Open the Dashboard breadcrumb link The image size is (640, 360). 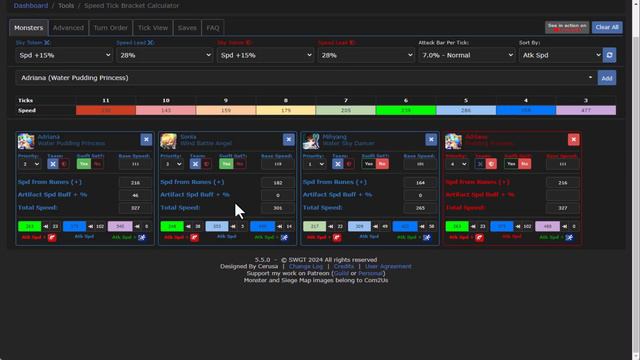pos(31,6)
